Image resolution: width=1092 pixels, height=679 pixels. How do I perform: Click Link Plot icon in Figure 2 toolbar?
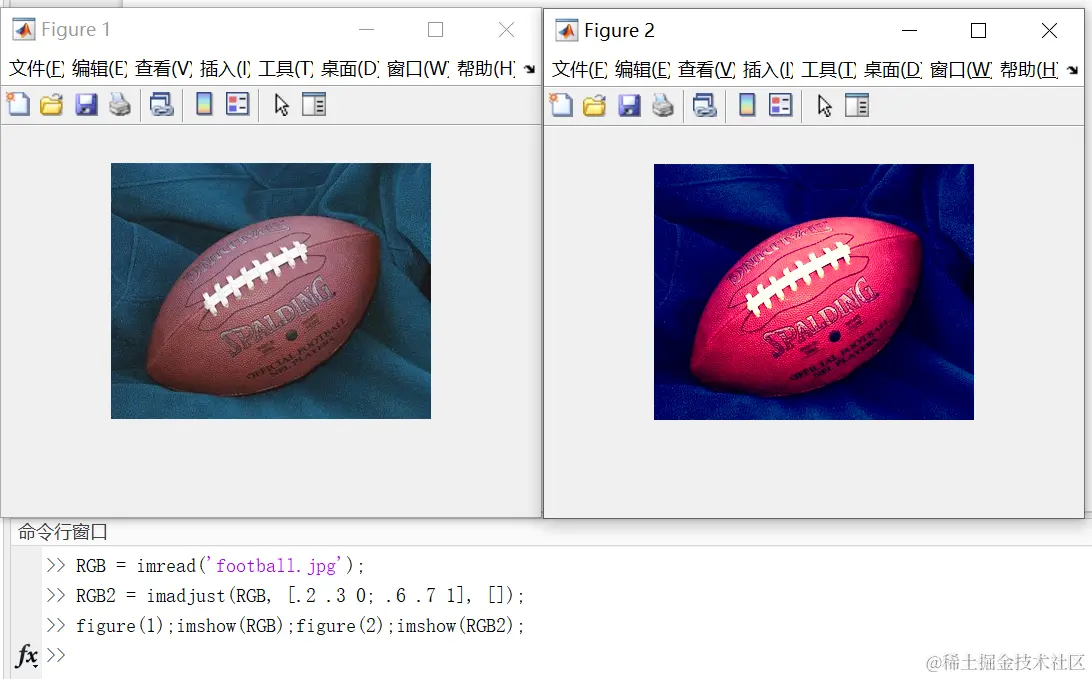click(x=705, y=106)
